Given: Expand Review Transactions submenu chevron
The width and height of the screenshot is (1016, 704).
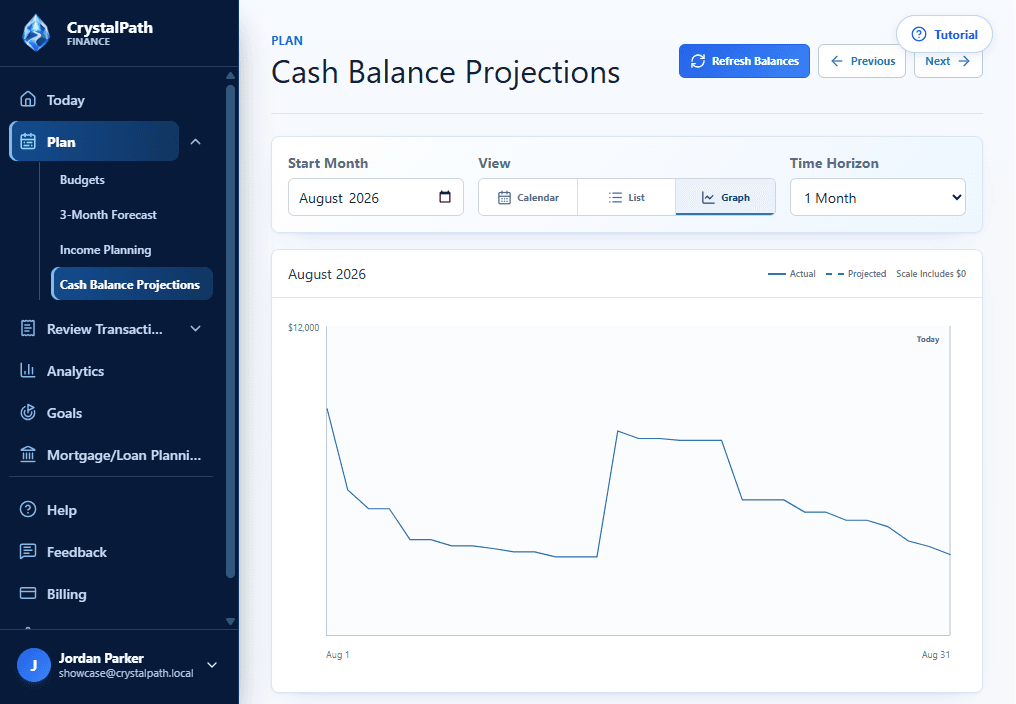Looking at the screenshot, I should pos(196,329).
